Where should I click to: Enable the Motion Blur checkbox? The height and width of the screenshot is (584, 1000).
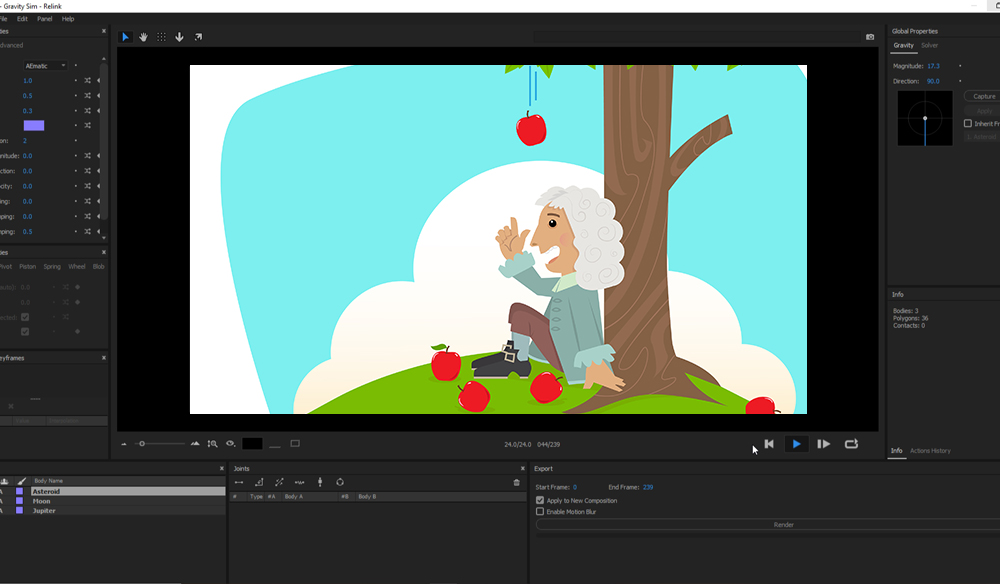tap(540, 511)
